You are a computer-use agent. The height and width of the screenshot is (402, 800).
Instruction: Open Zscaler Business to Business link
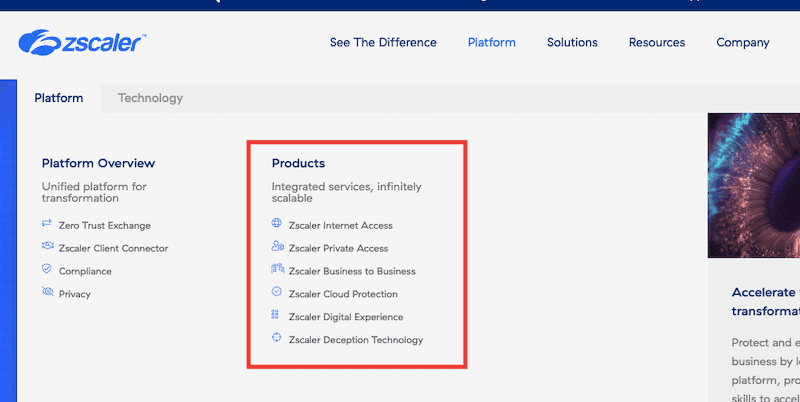pyautogui.click(x=352, y=271)
